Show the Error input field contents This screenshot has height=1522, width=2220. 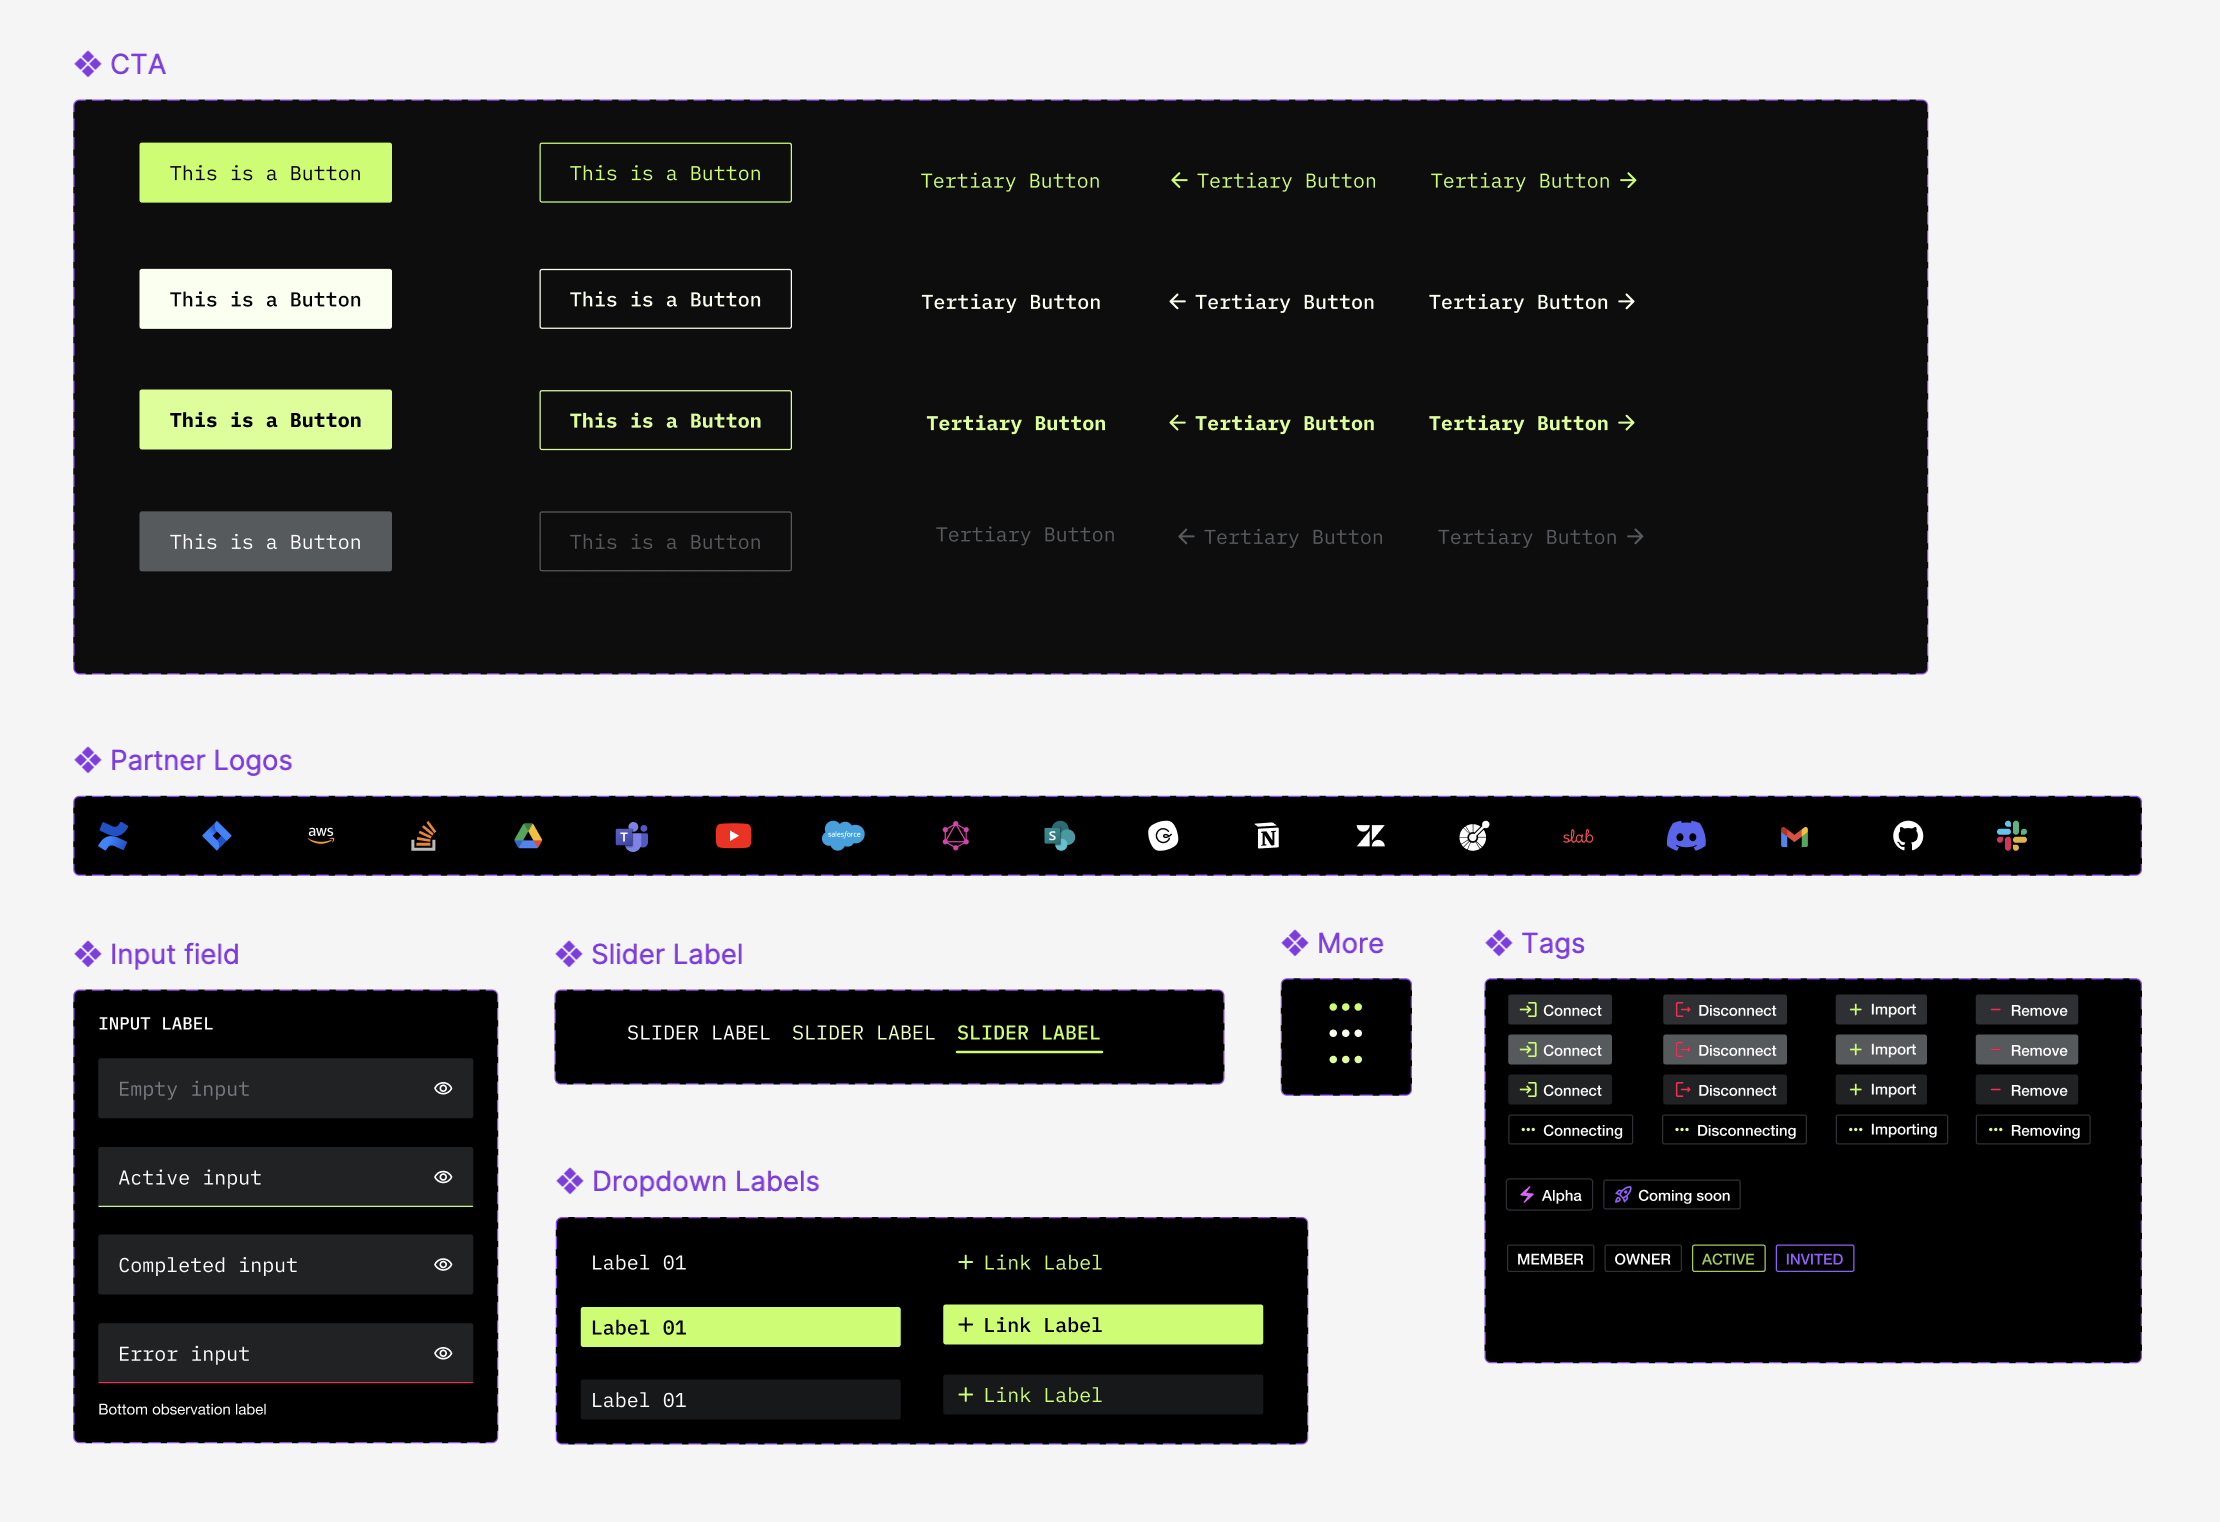(443, 1353)
